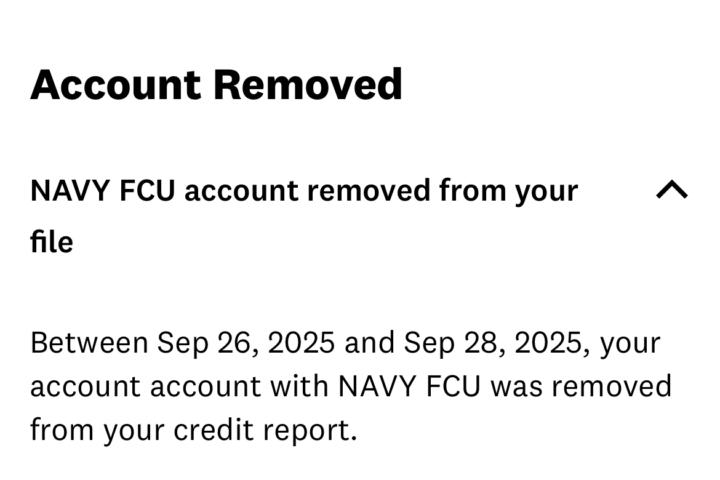Image resolution: width=720 pixels, height=480 pixels.
Task: Click 'NAVY FCU' in the bold title
Action: coord(103,190)
